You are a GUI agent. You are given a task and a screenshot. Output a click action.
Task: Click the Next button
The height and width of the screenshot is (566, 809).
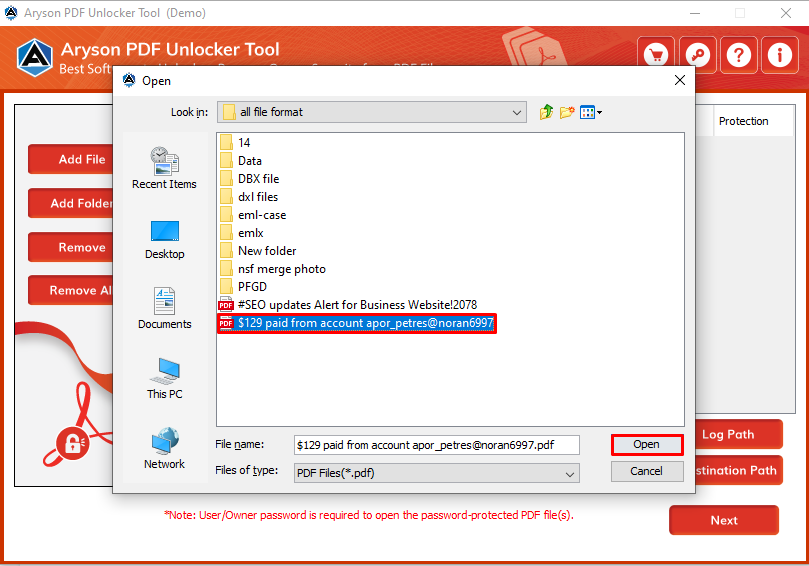click(724, 520)
